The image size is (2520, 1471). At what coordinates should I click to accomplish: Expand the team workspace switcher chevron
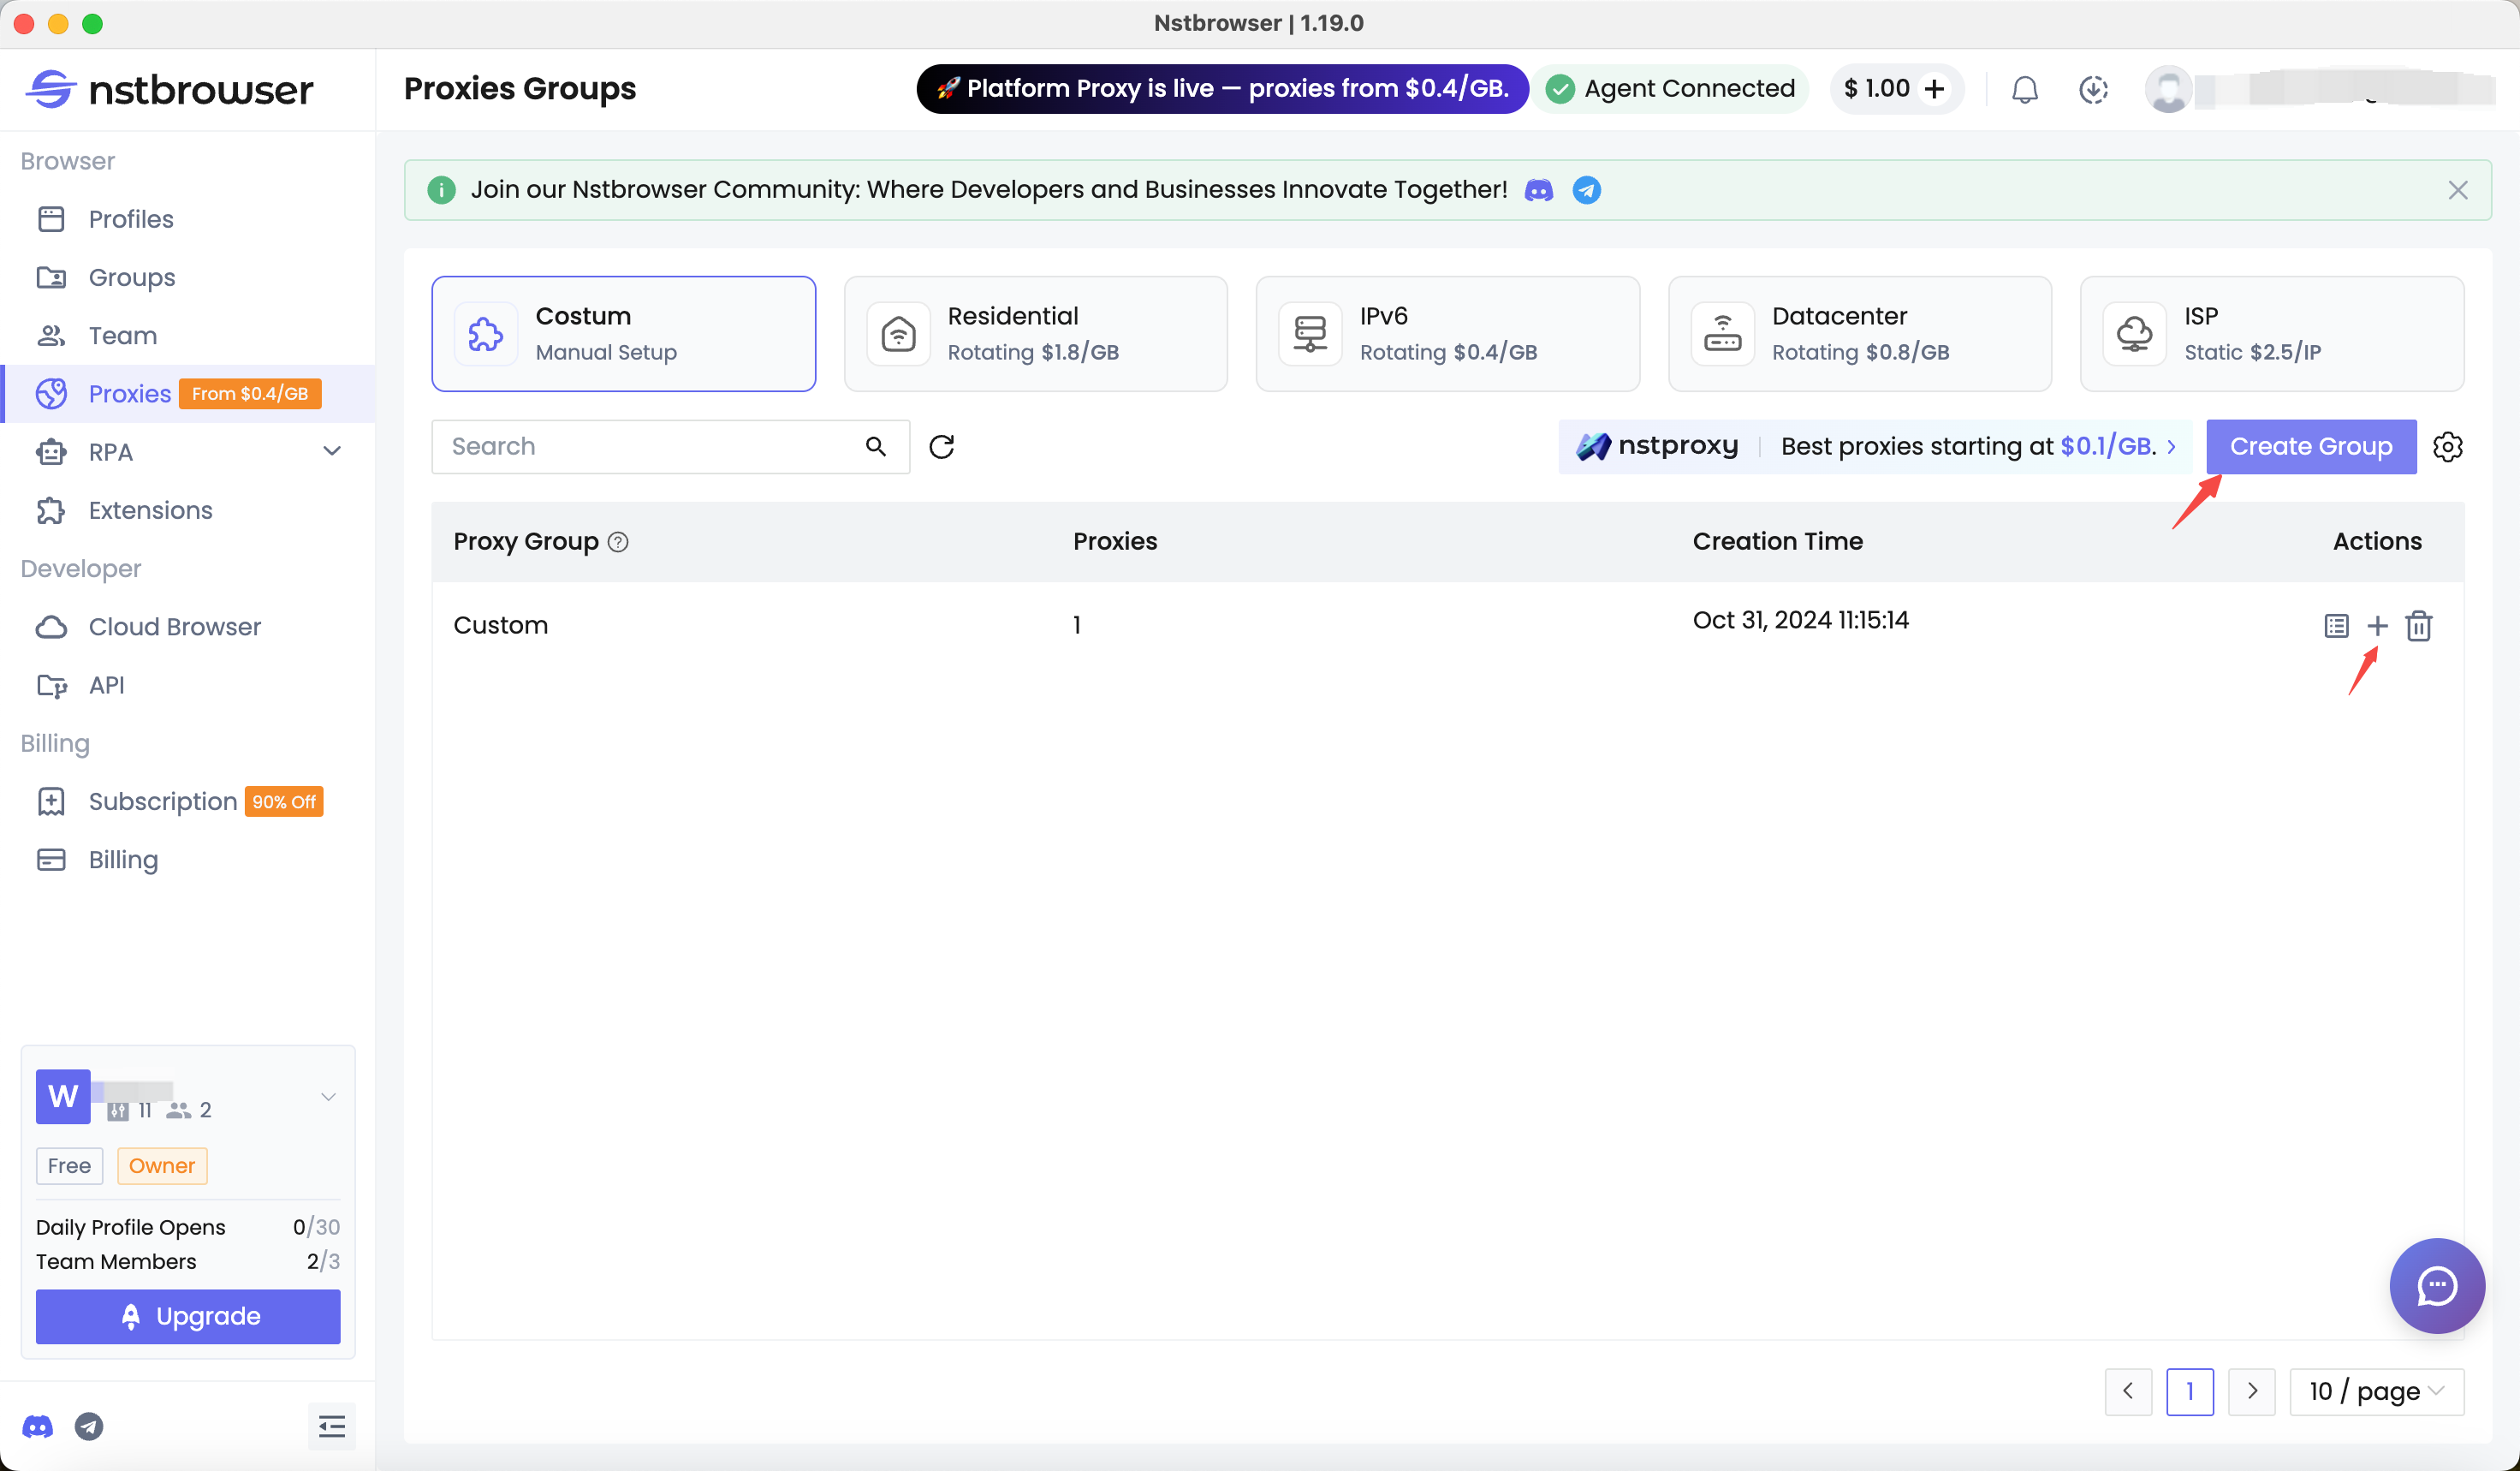328,1097
